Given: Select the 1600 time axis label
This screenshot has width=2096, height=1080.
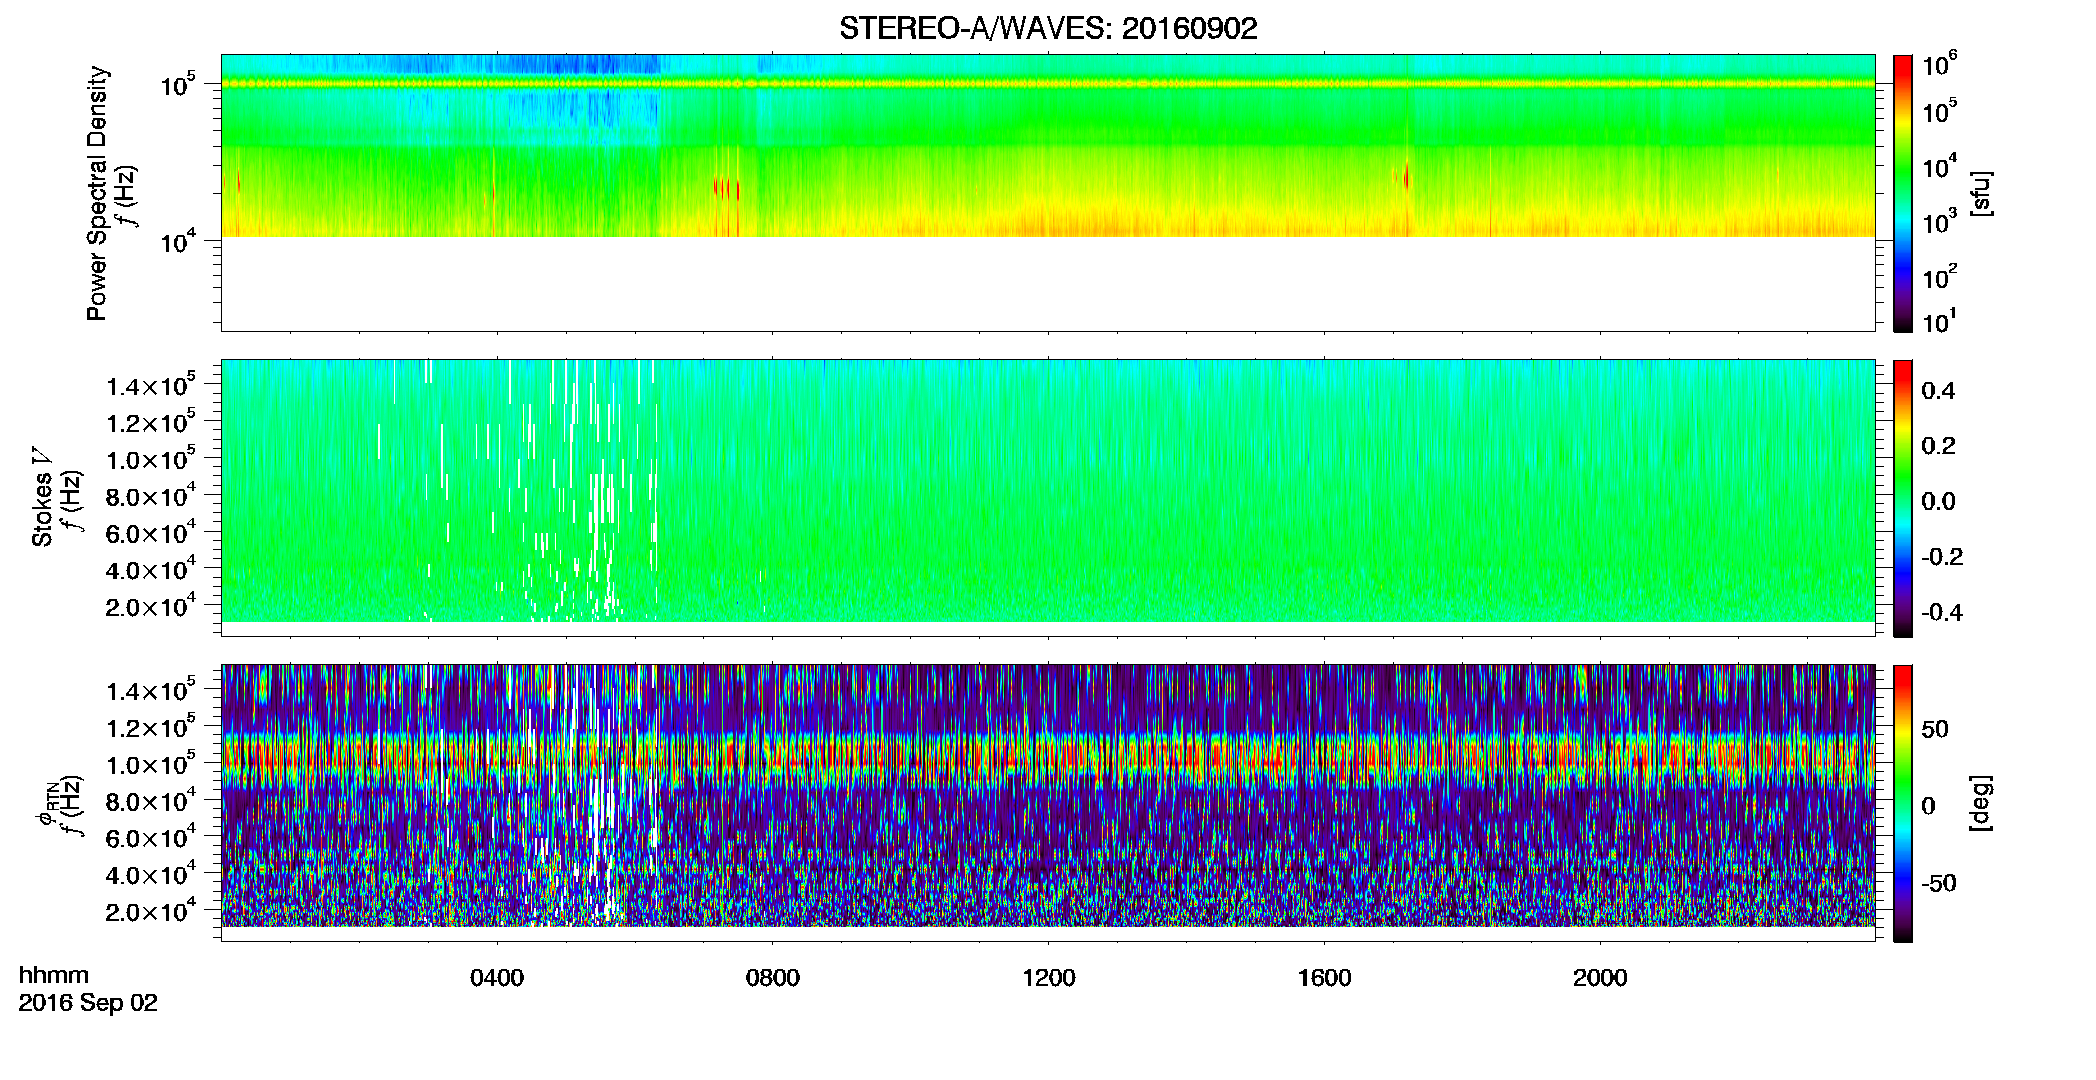Looking at the screenshot, I should tap(1325, 978).
